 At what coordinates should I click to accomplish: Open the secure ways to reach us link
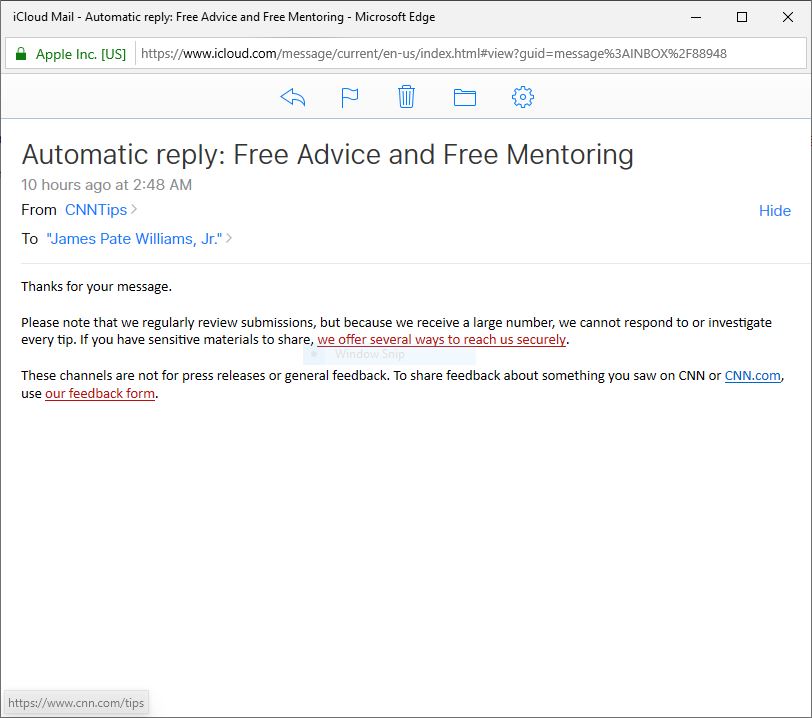coord(440,340)
